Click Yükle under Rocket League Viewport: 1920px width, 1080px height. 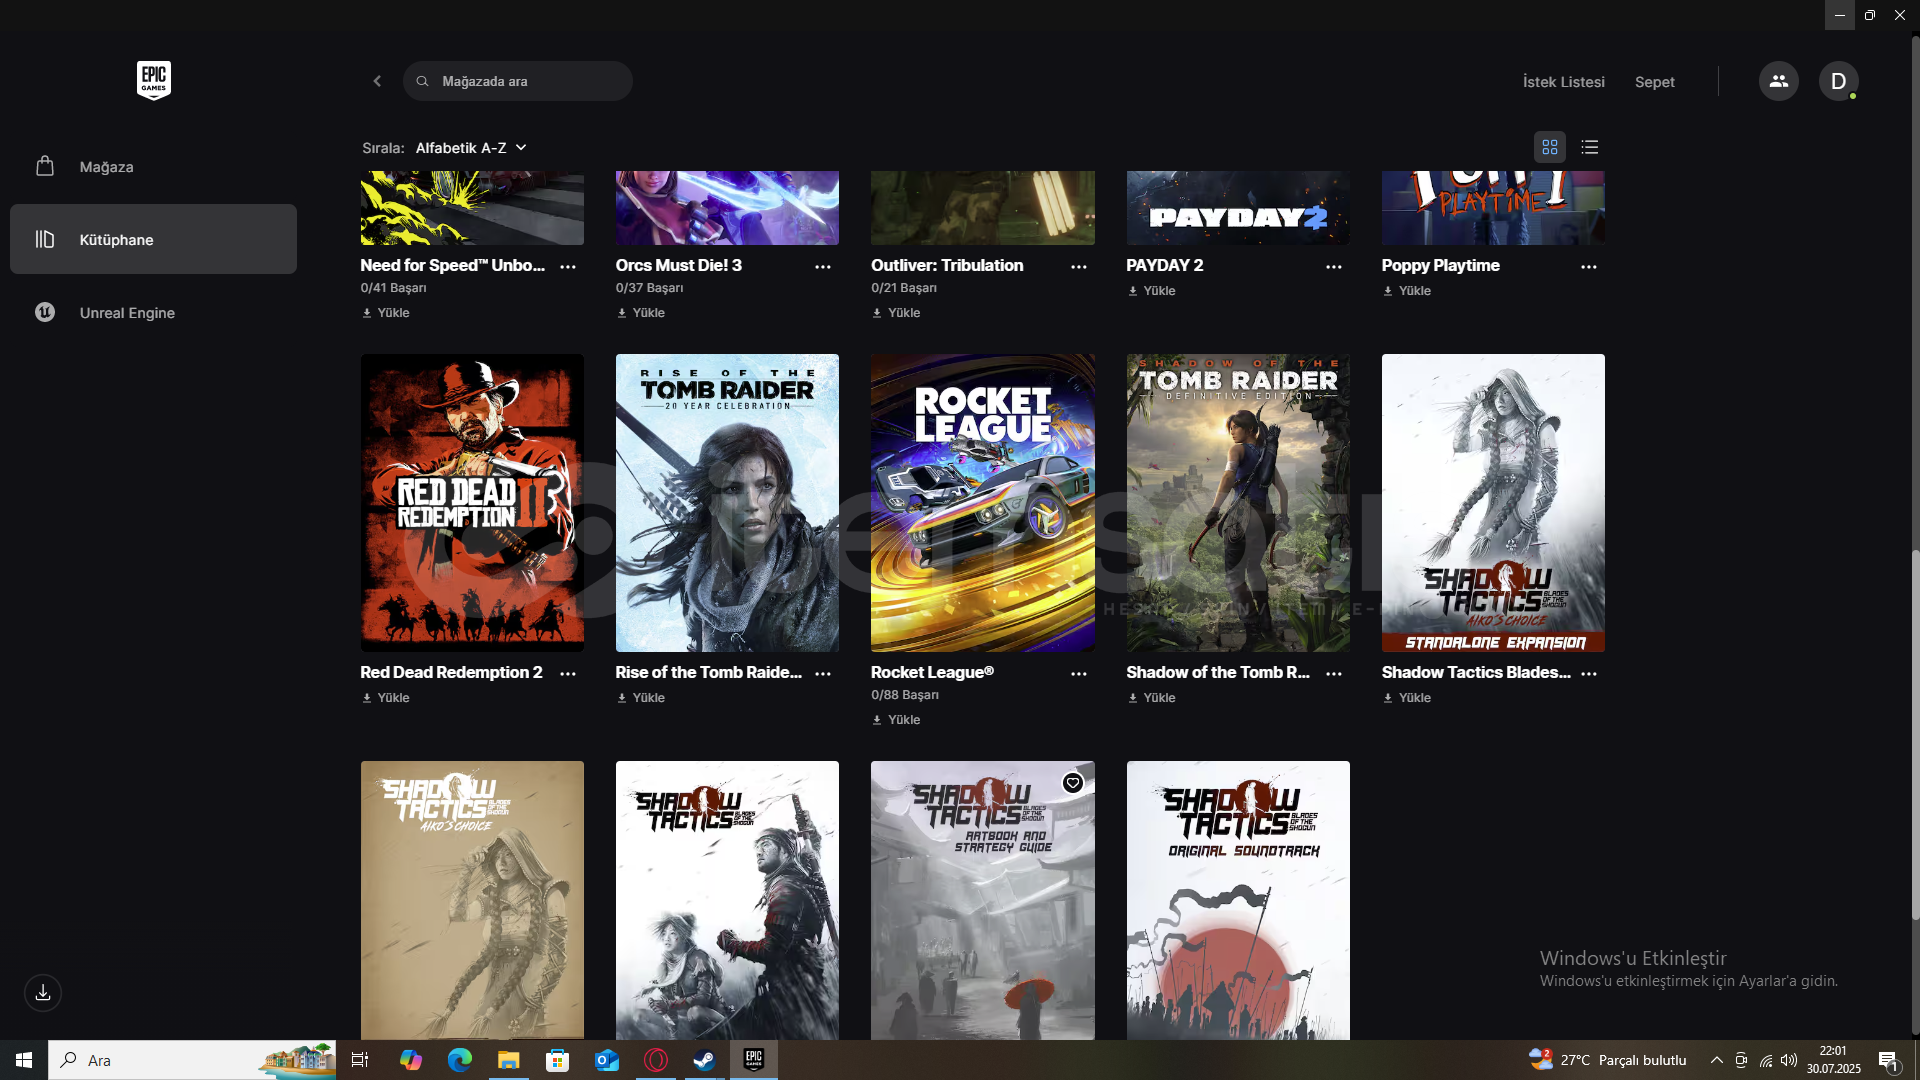pos(896,720)
